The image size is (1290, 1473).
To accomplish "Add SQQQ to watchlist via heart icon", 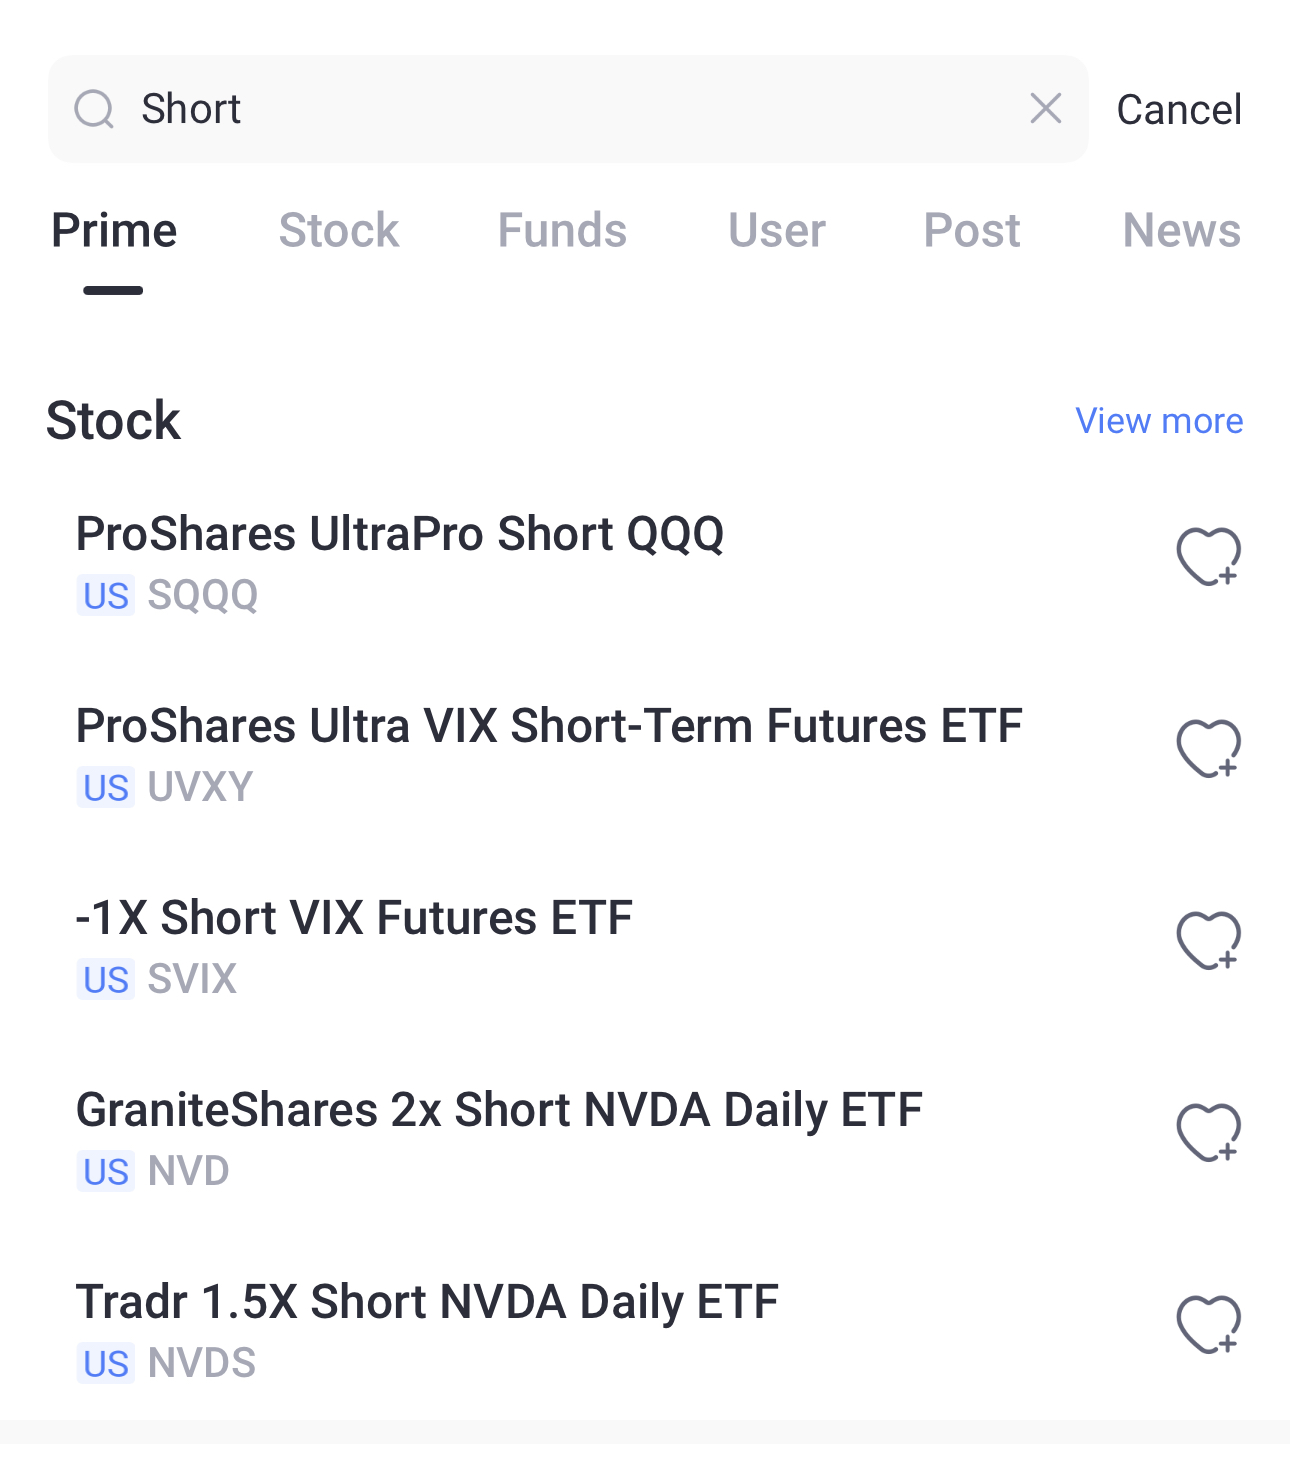I will click(1208, 556).
